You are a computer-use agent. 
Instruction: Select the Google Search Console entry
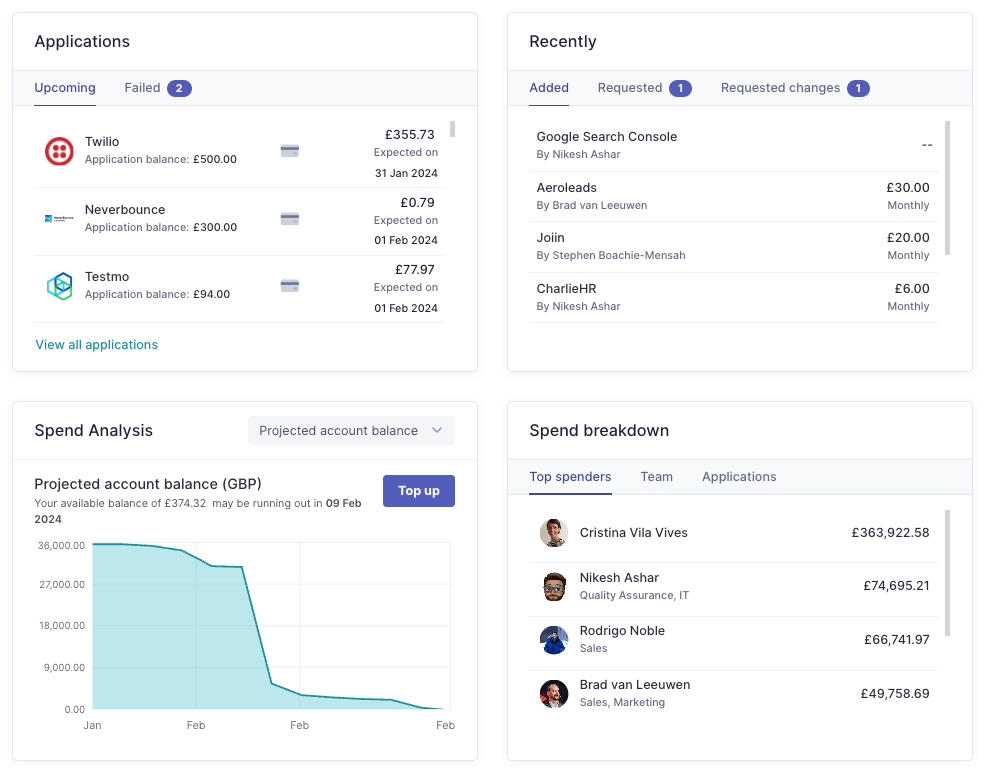pyautogui.click(x=734, y=146)
